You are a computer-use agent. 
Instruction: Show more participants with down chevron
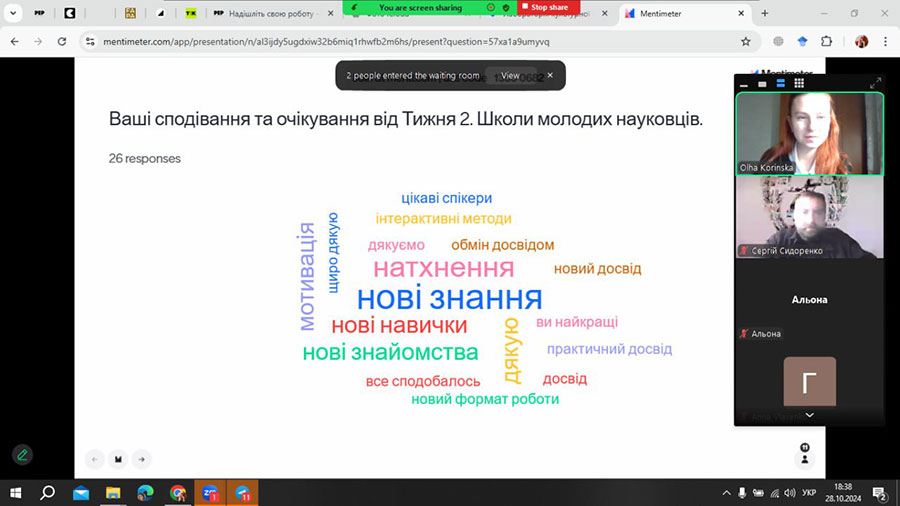point(809,415)
